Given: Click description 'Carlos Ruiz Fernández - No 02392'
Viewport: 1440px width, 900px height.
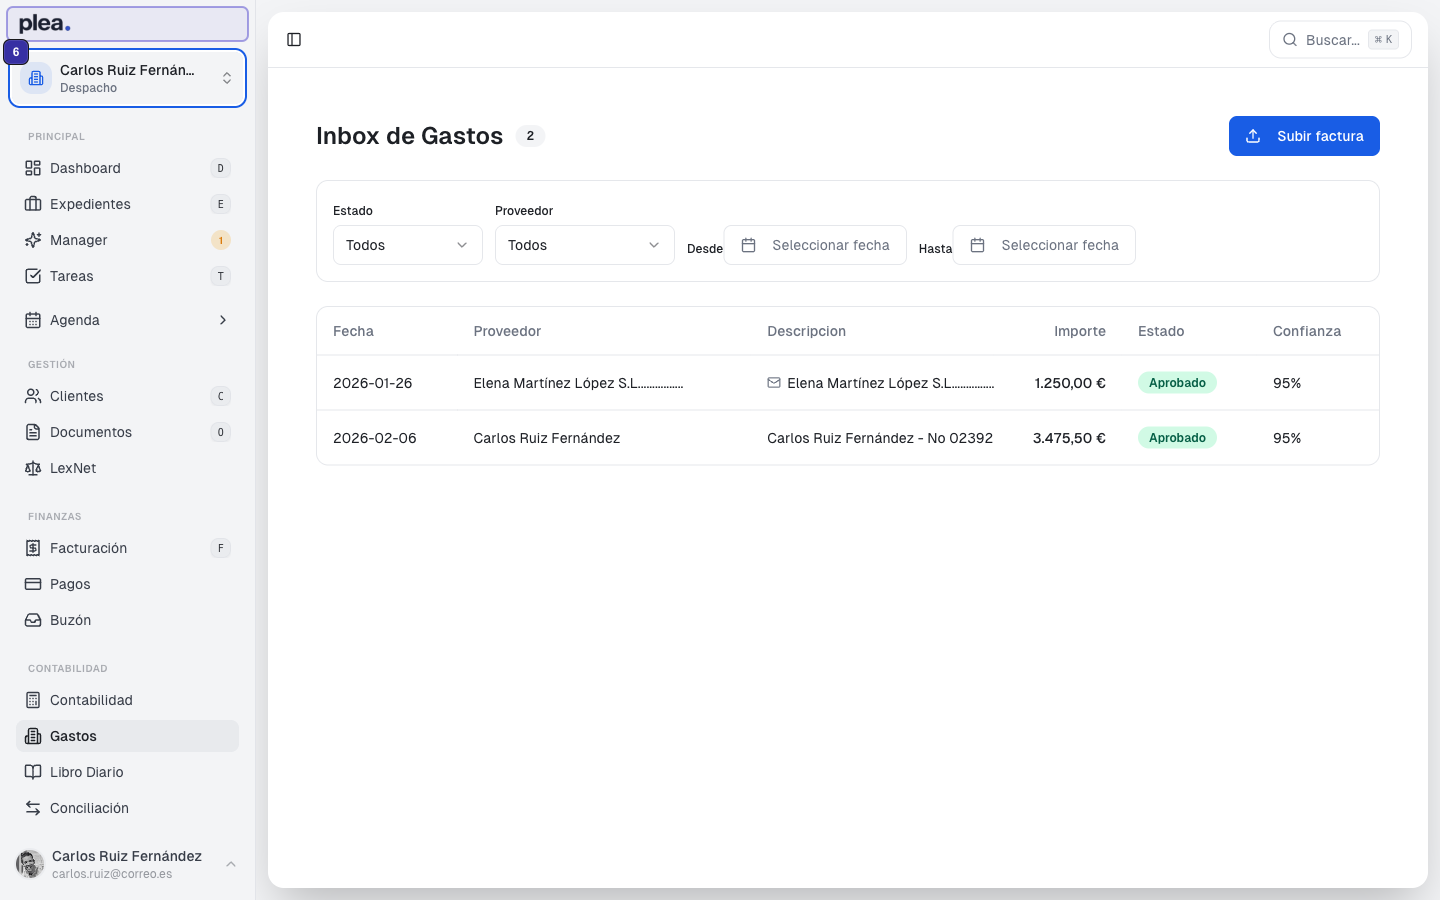Looking at the screenshot, I should pyautogui.click(x=880, y=438).
